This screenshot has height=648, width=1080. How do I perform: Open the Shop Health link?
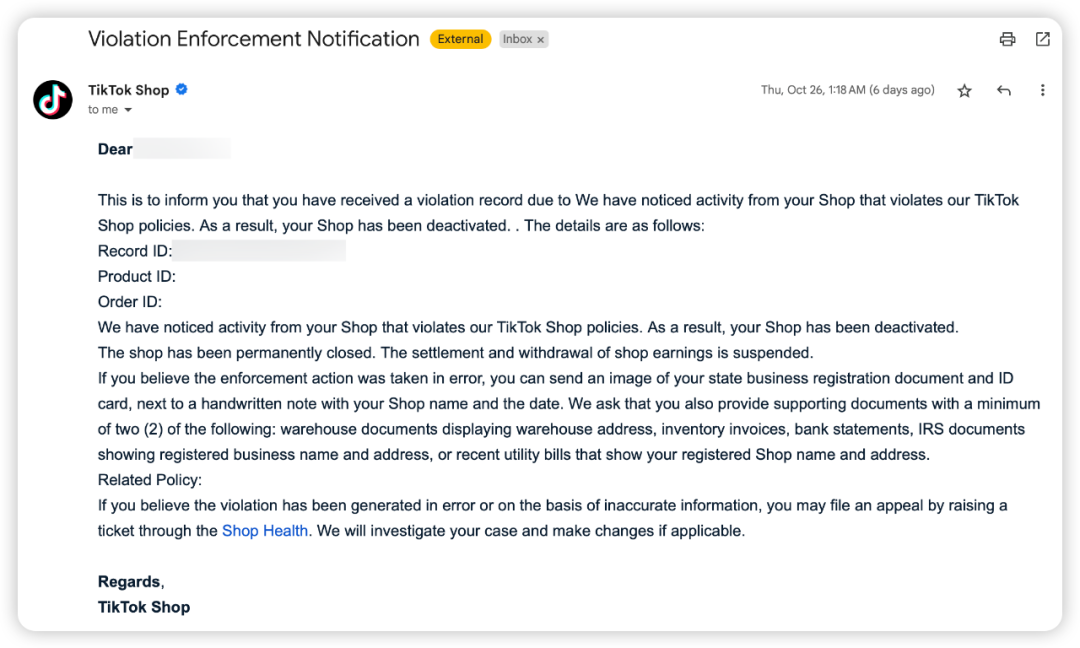pos(265,531)
